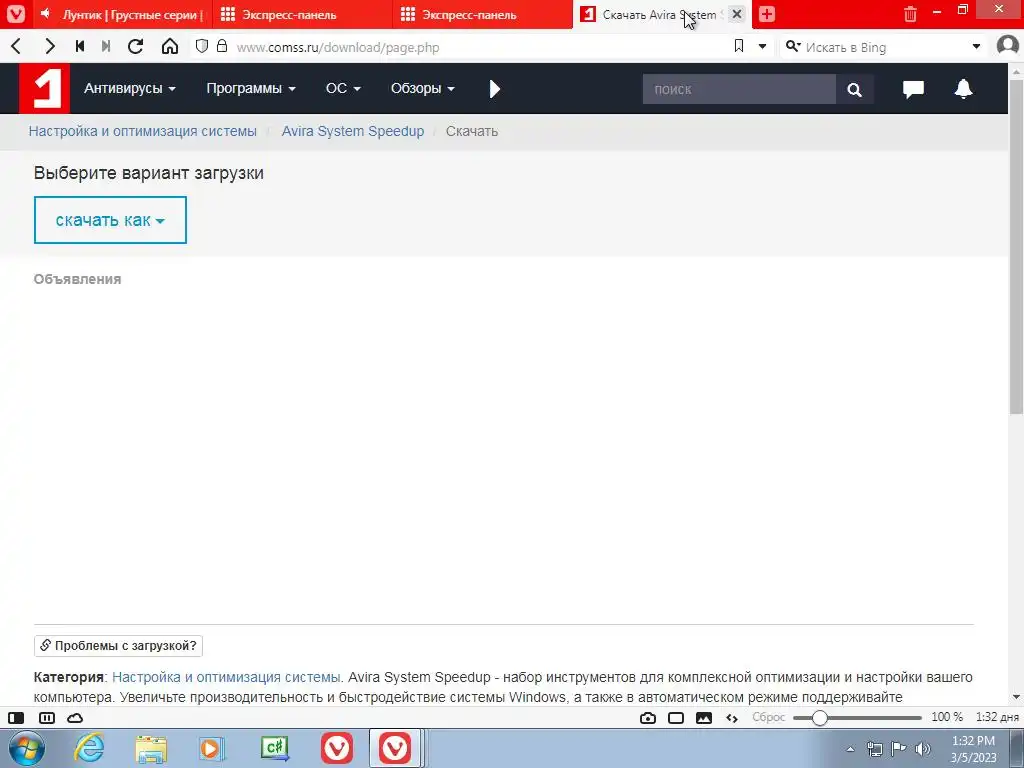
Task: Open the comments chat bubble icon
Action: 913,89
